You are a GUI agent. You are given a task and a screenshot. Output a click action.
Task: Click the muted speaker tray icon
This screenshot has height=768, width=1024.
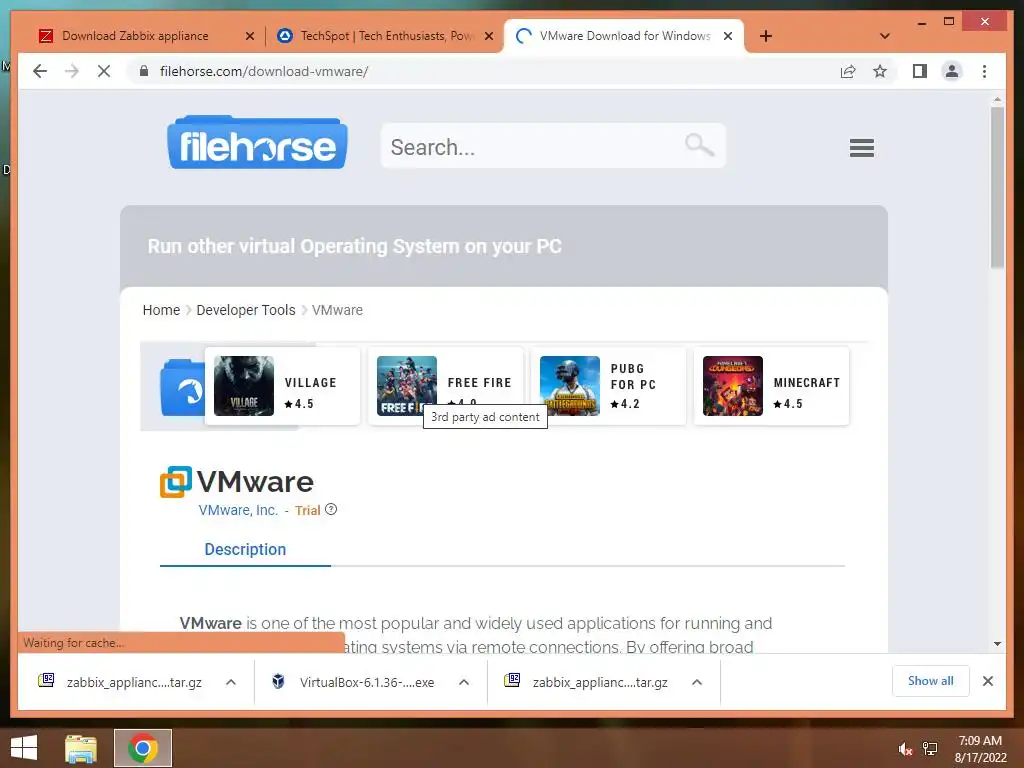coord(904,749)
